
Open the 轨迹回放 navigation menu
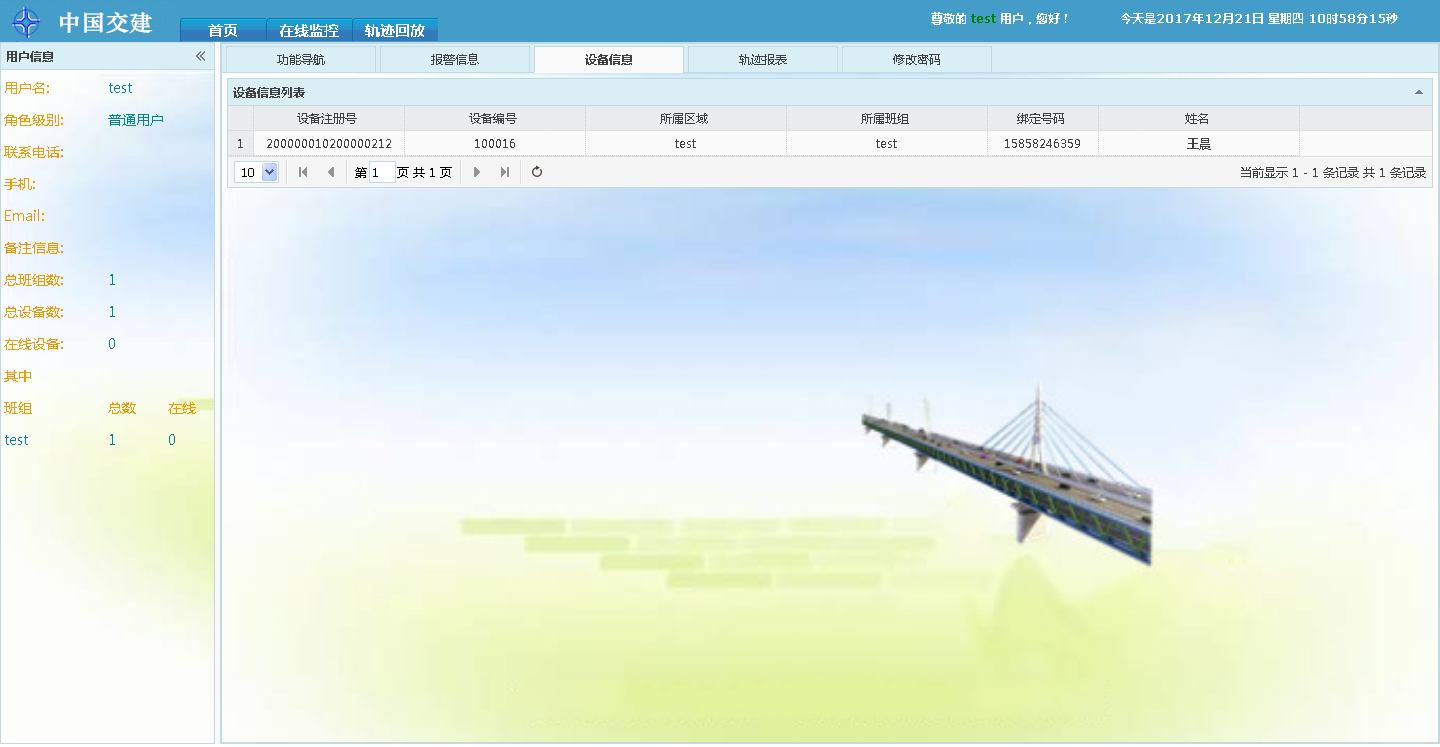[x=395, y=30]
